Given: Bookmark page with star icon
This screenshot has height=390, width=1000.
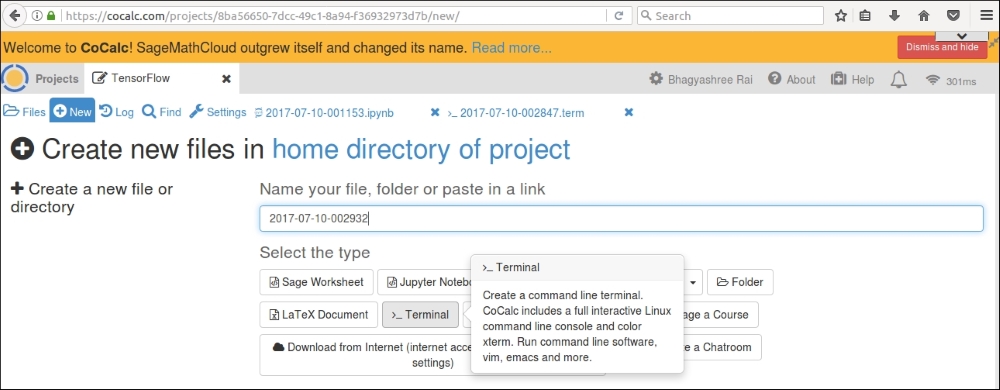Looking at the screenshot, I should [x=841, y=15].
